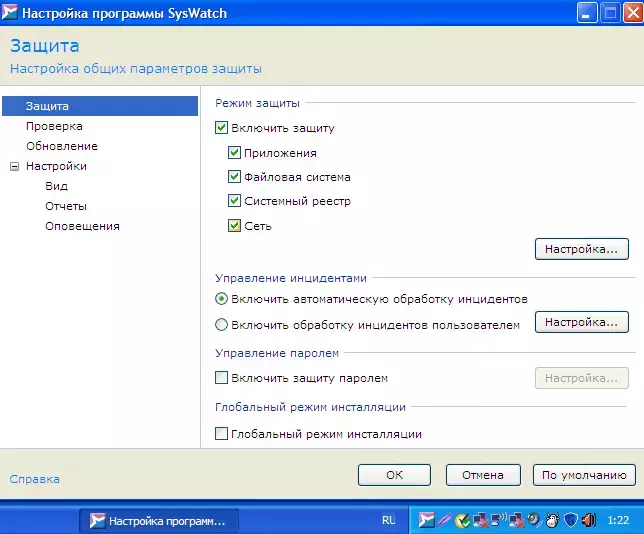Uncheck the 'Сеть' protection checkbox
Screen dimensions: 644x534
click(234, 226)
